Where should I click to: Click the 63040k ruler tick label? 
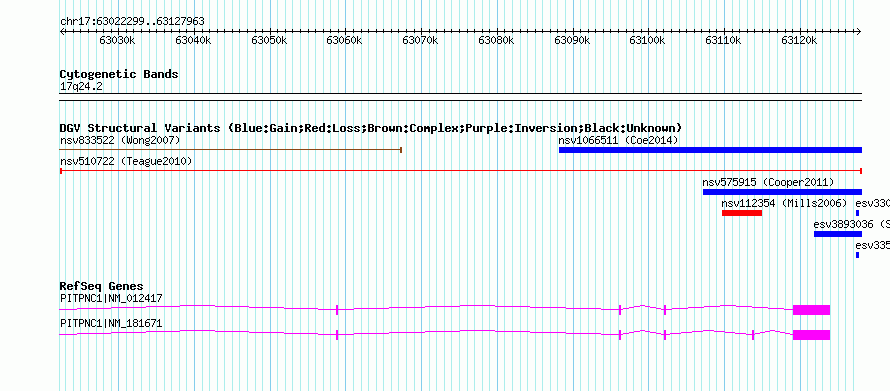pyautogui.click(x=194, y=40)
